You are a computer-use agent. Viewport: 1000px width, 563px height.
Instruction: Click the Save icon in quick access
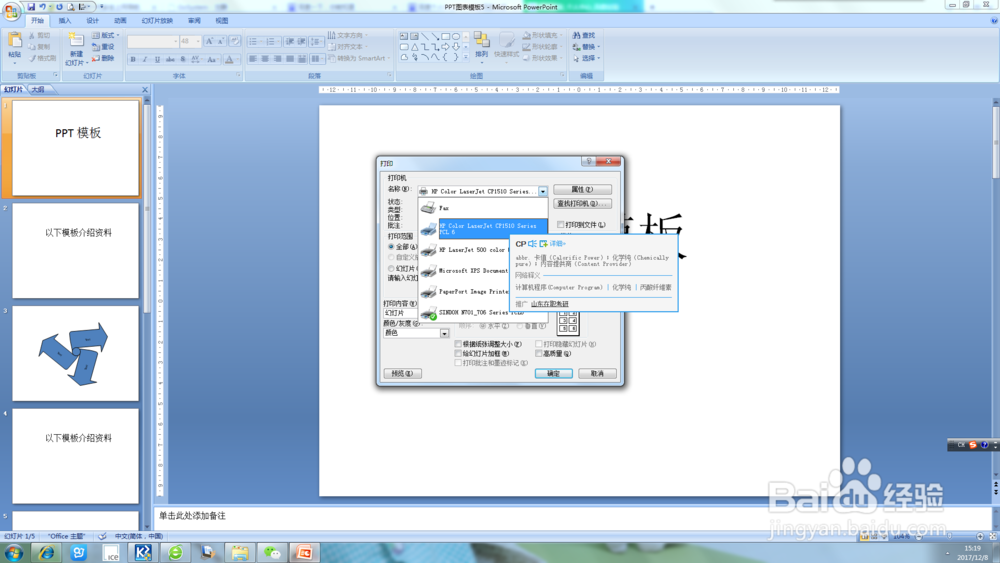point(31,7)
